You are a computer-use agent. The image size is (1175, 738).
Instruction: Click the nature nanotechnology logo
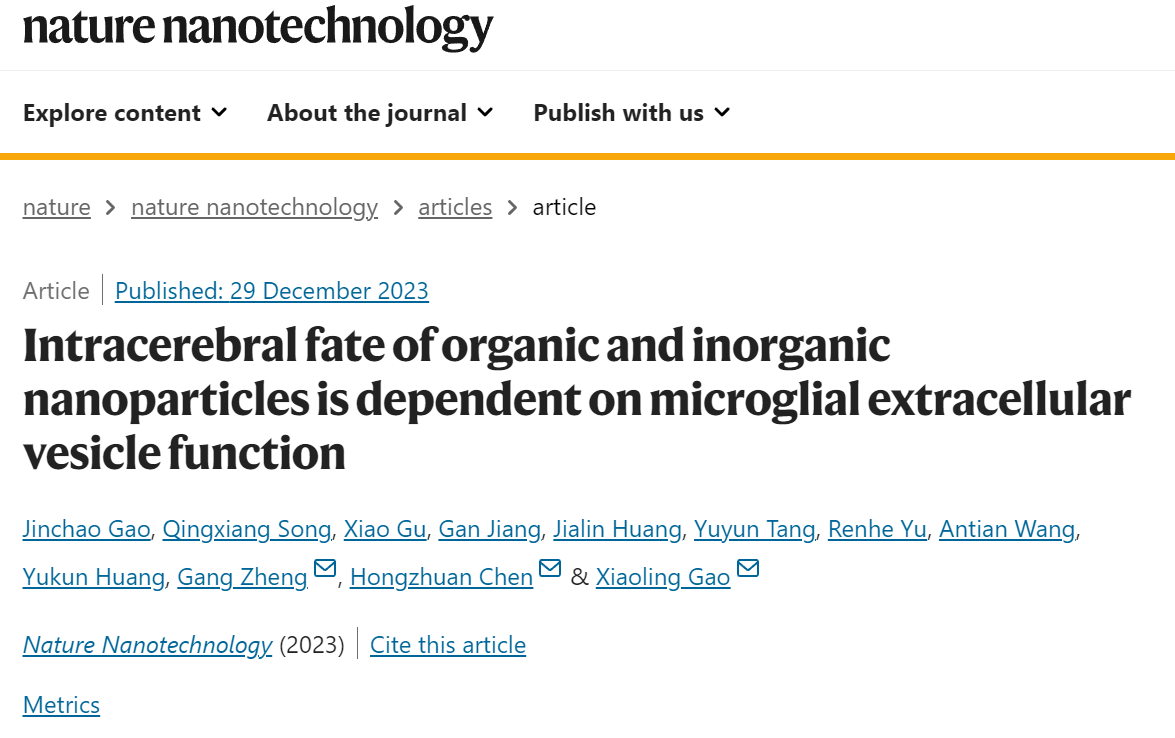pyautogui.click(x=258, y=27)
